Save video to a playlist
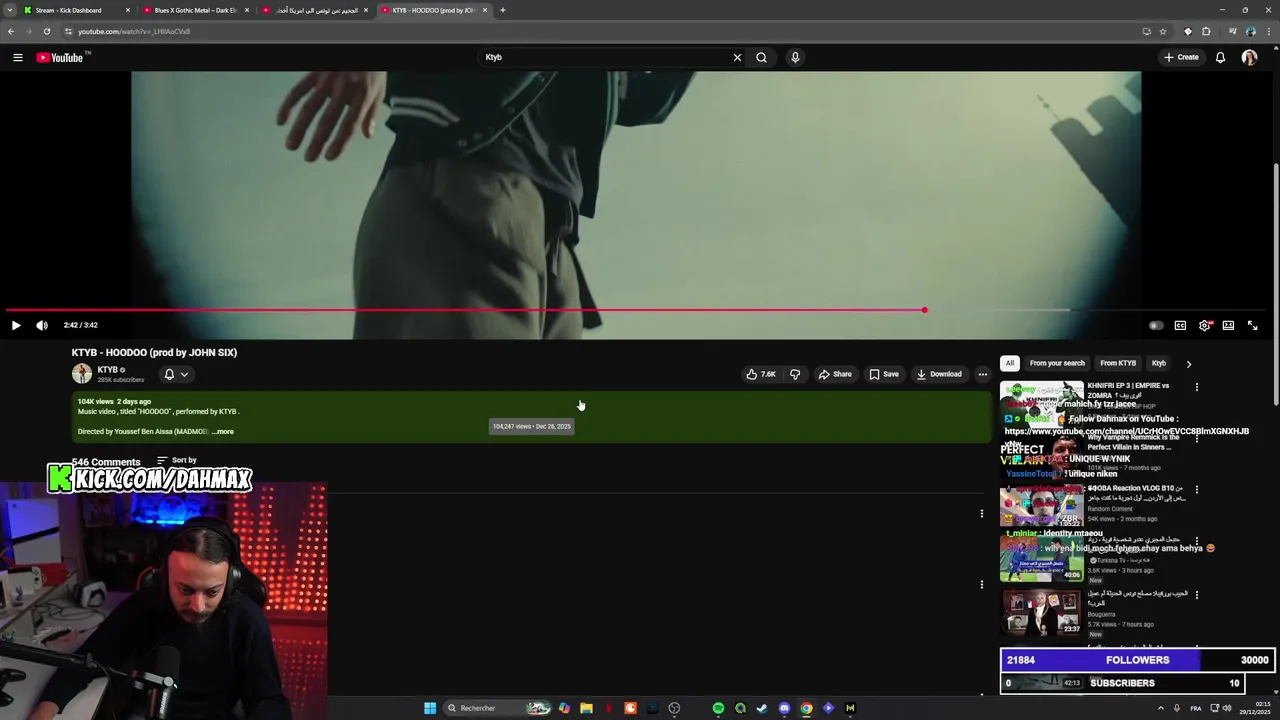This screenshot has height=720, width=1280. tap(884, 374)
